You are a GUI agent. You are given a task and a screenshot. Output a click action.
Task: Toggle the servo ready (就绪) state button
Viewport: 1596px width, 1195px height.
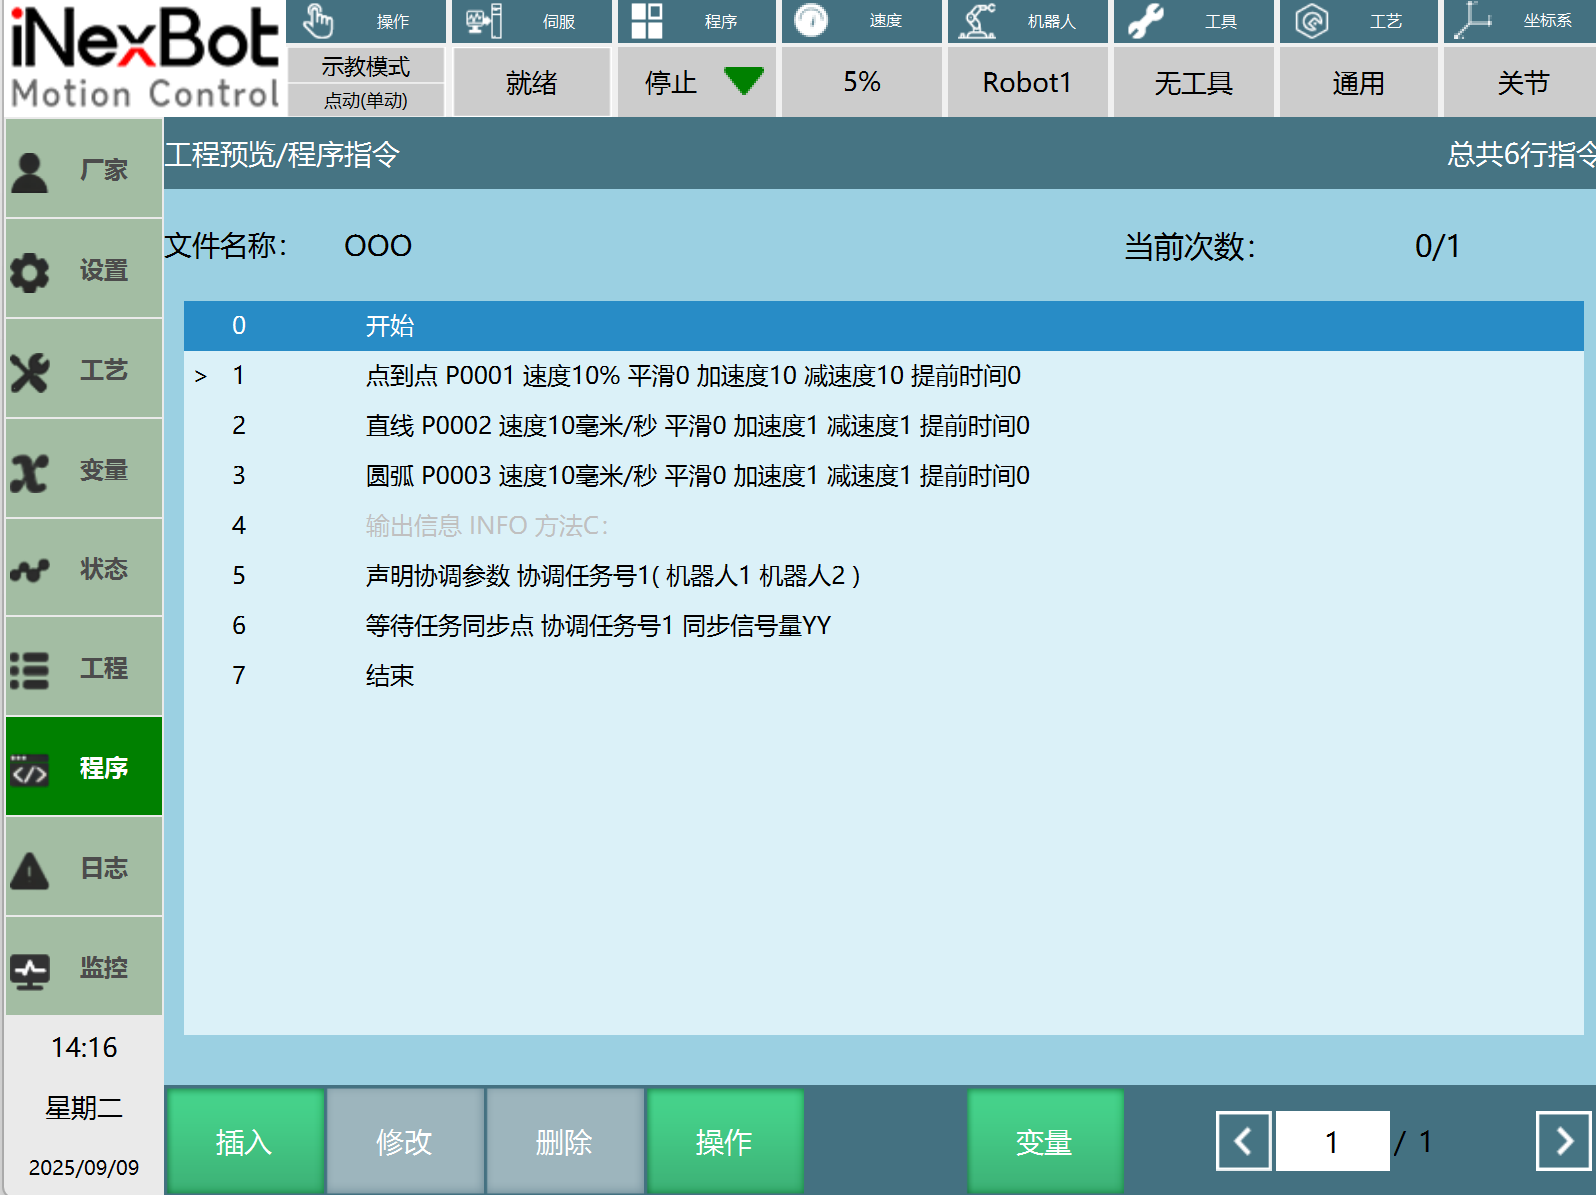pyautogui.click(x=531, y=82)
